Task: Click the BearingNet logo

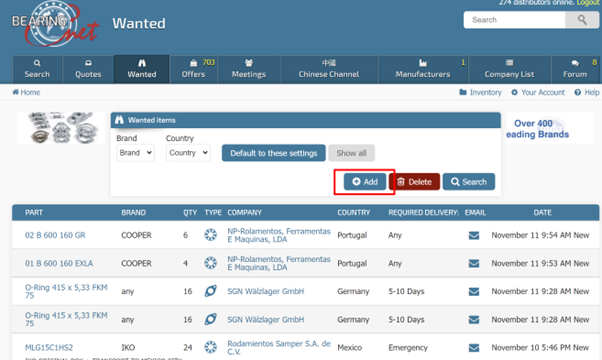Action: (x=55, y=24)
